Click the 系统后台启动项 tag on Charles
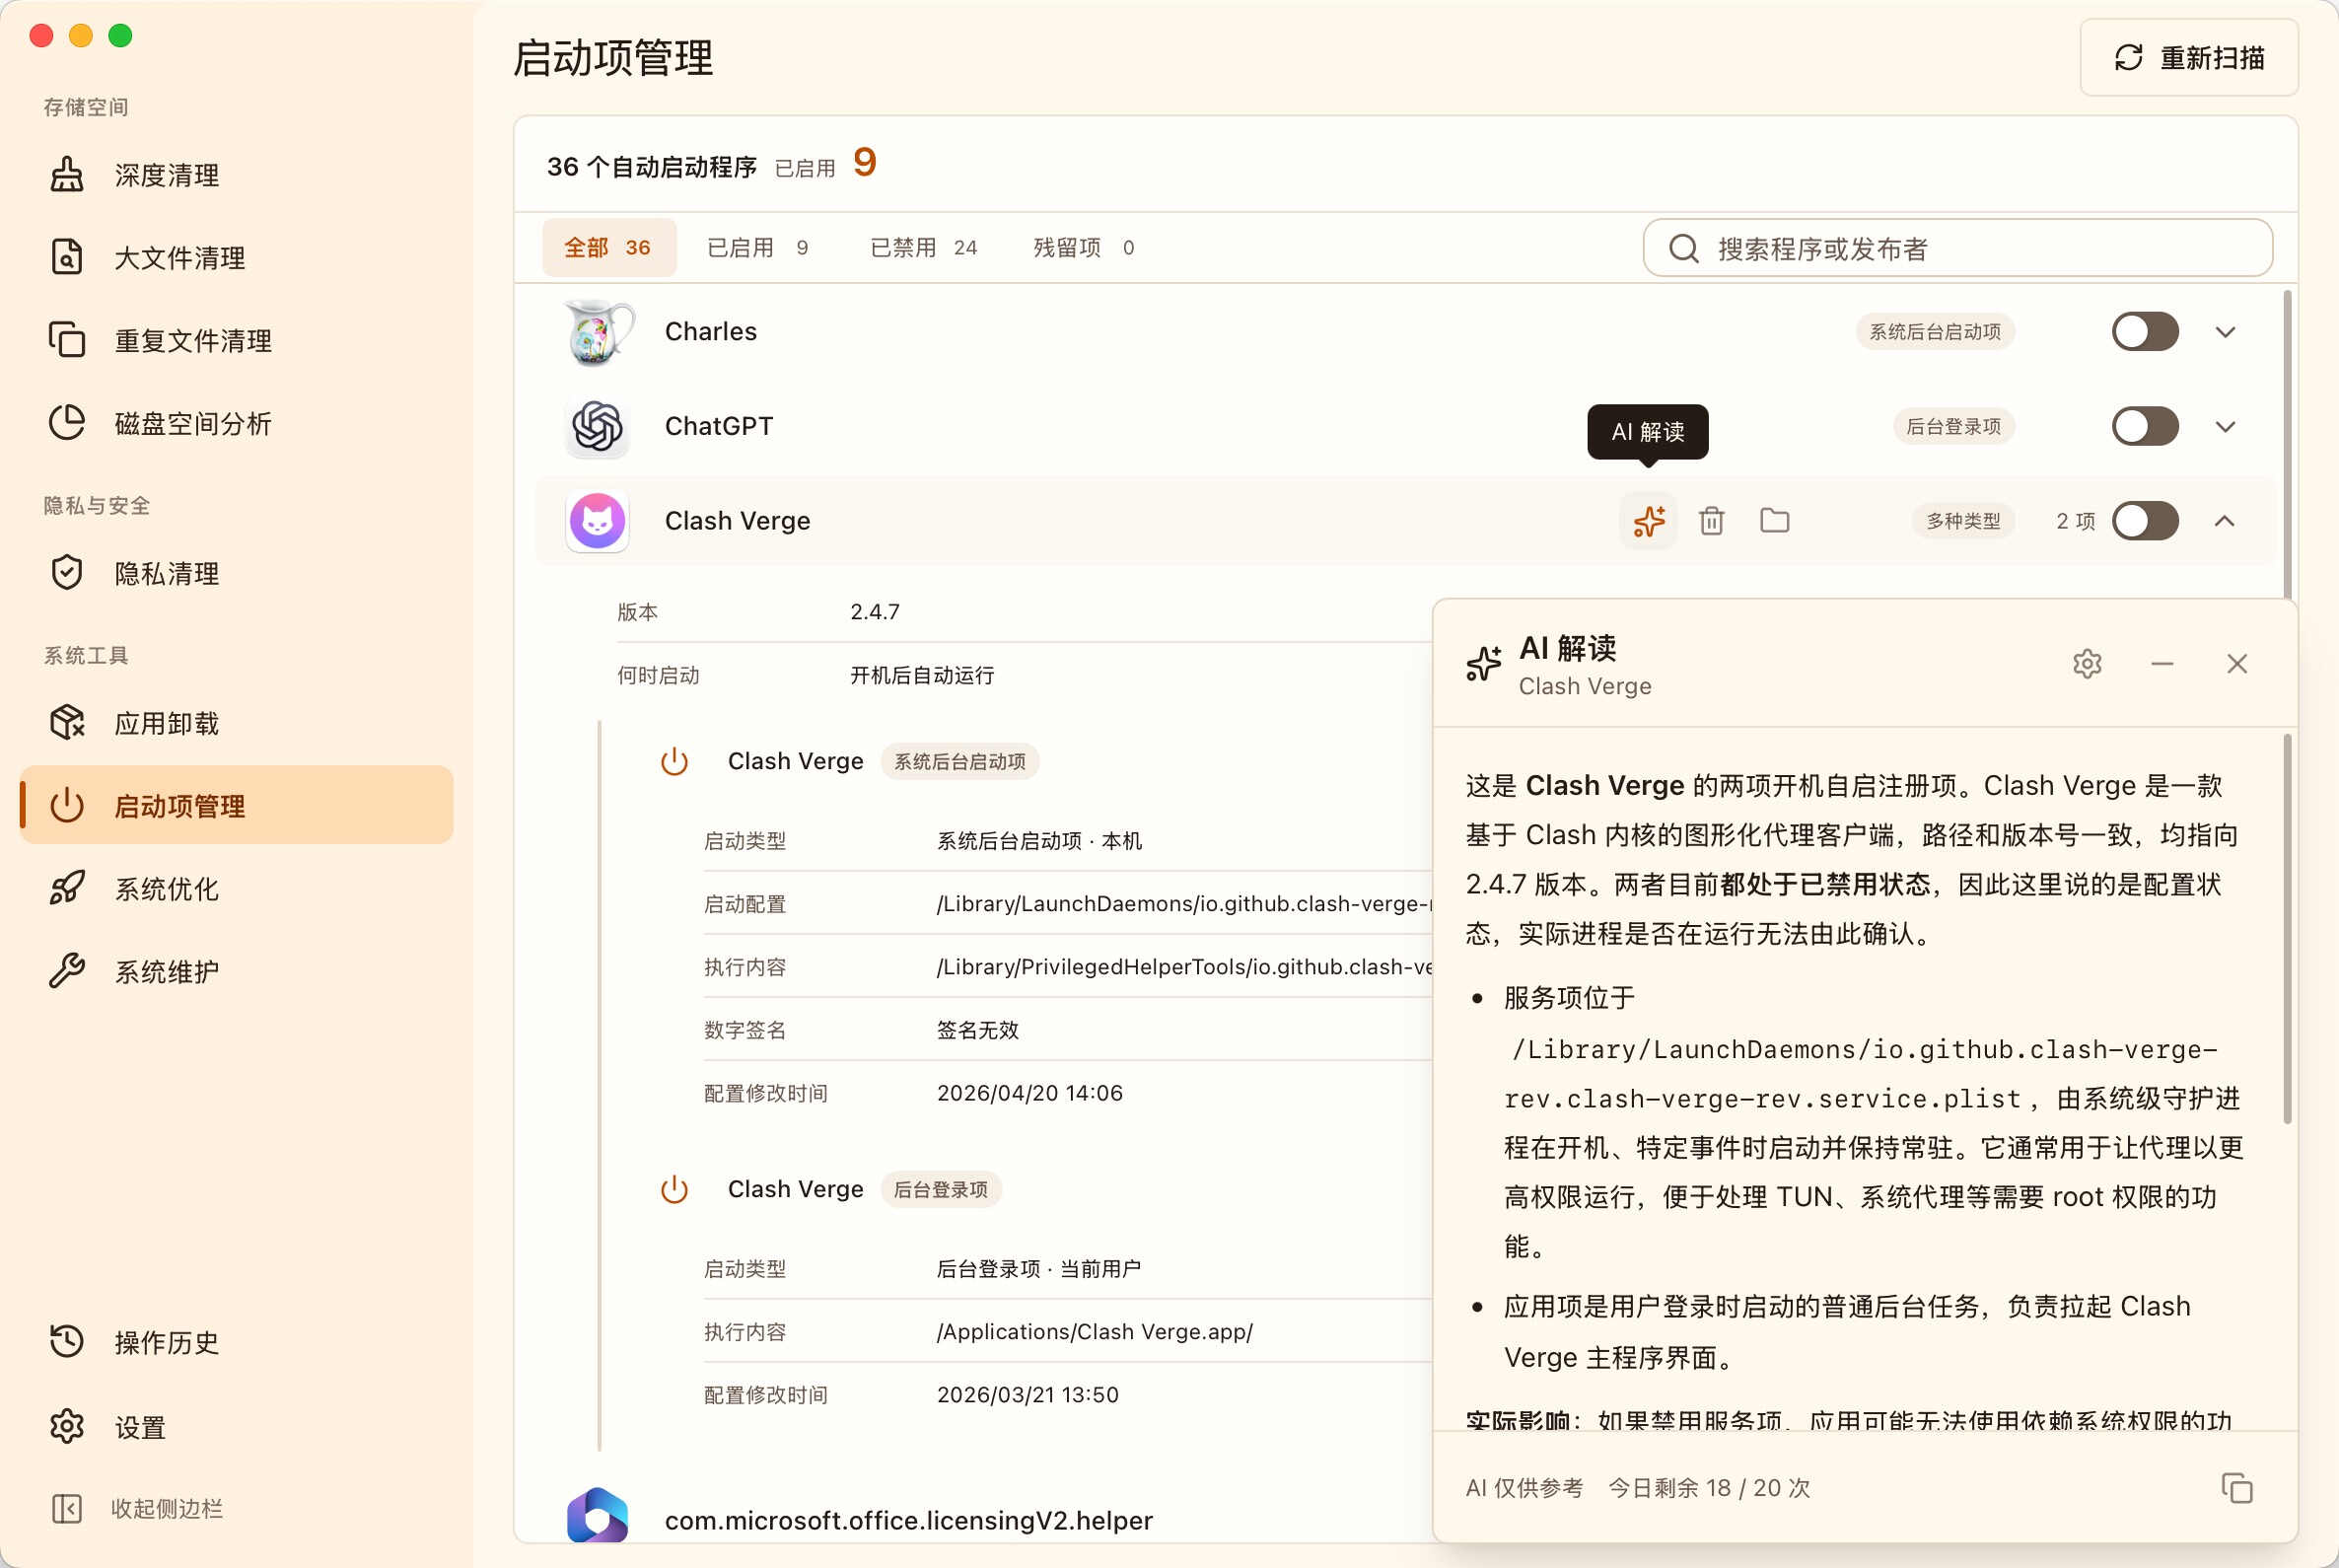 [1935, 332]
